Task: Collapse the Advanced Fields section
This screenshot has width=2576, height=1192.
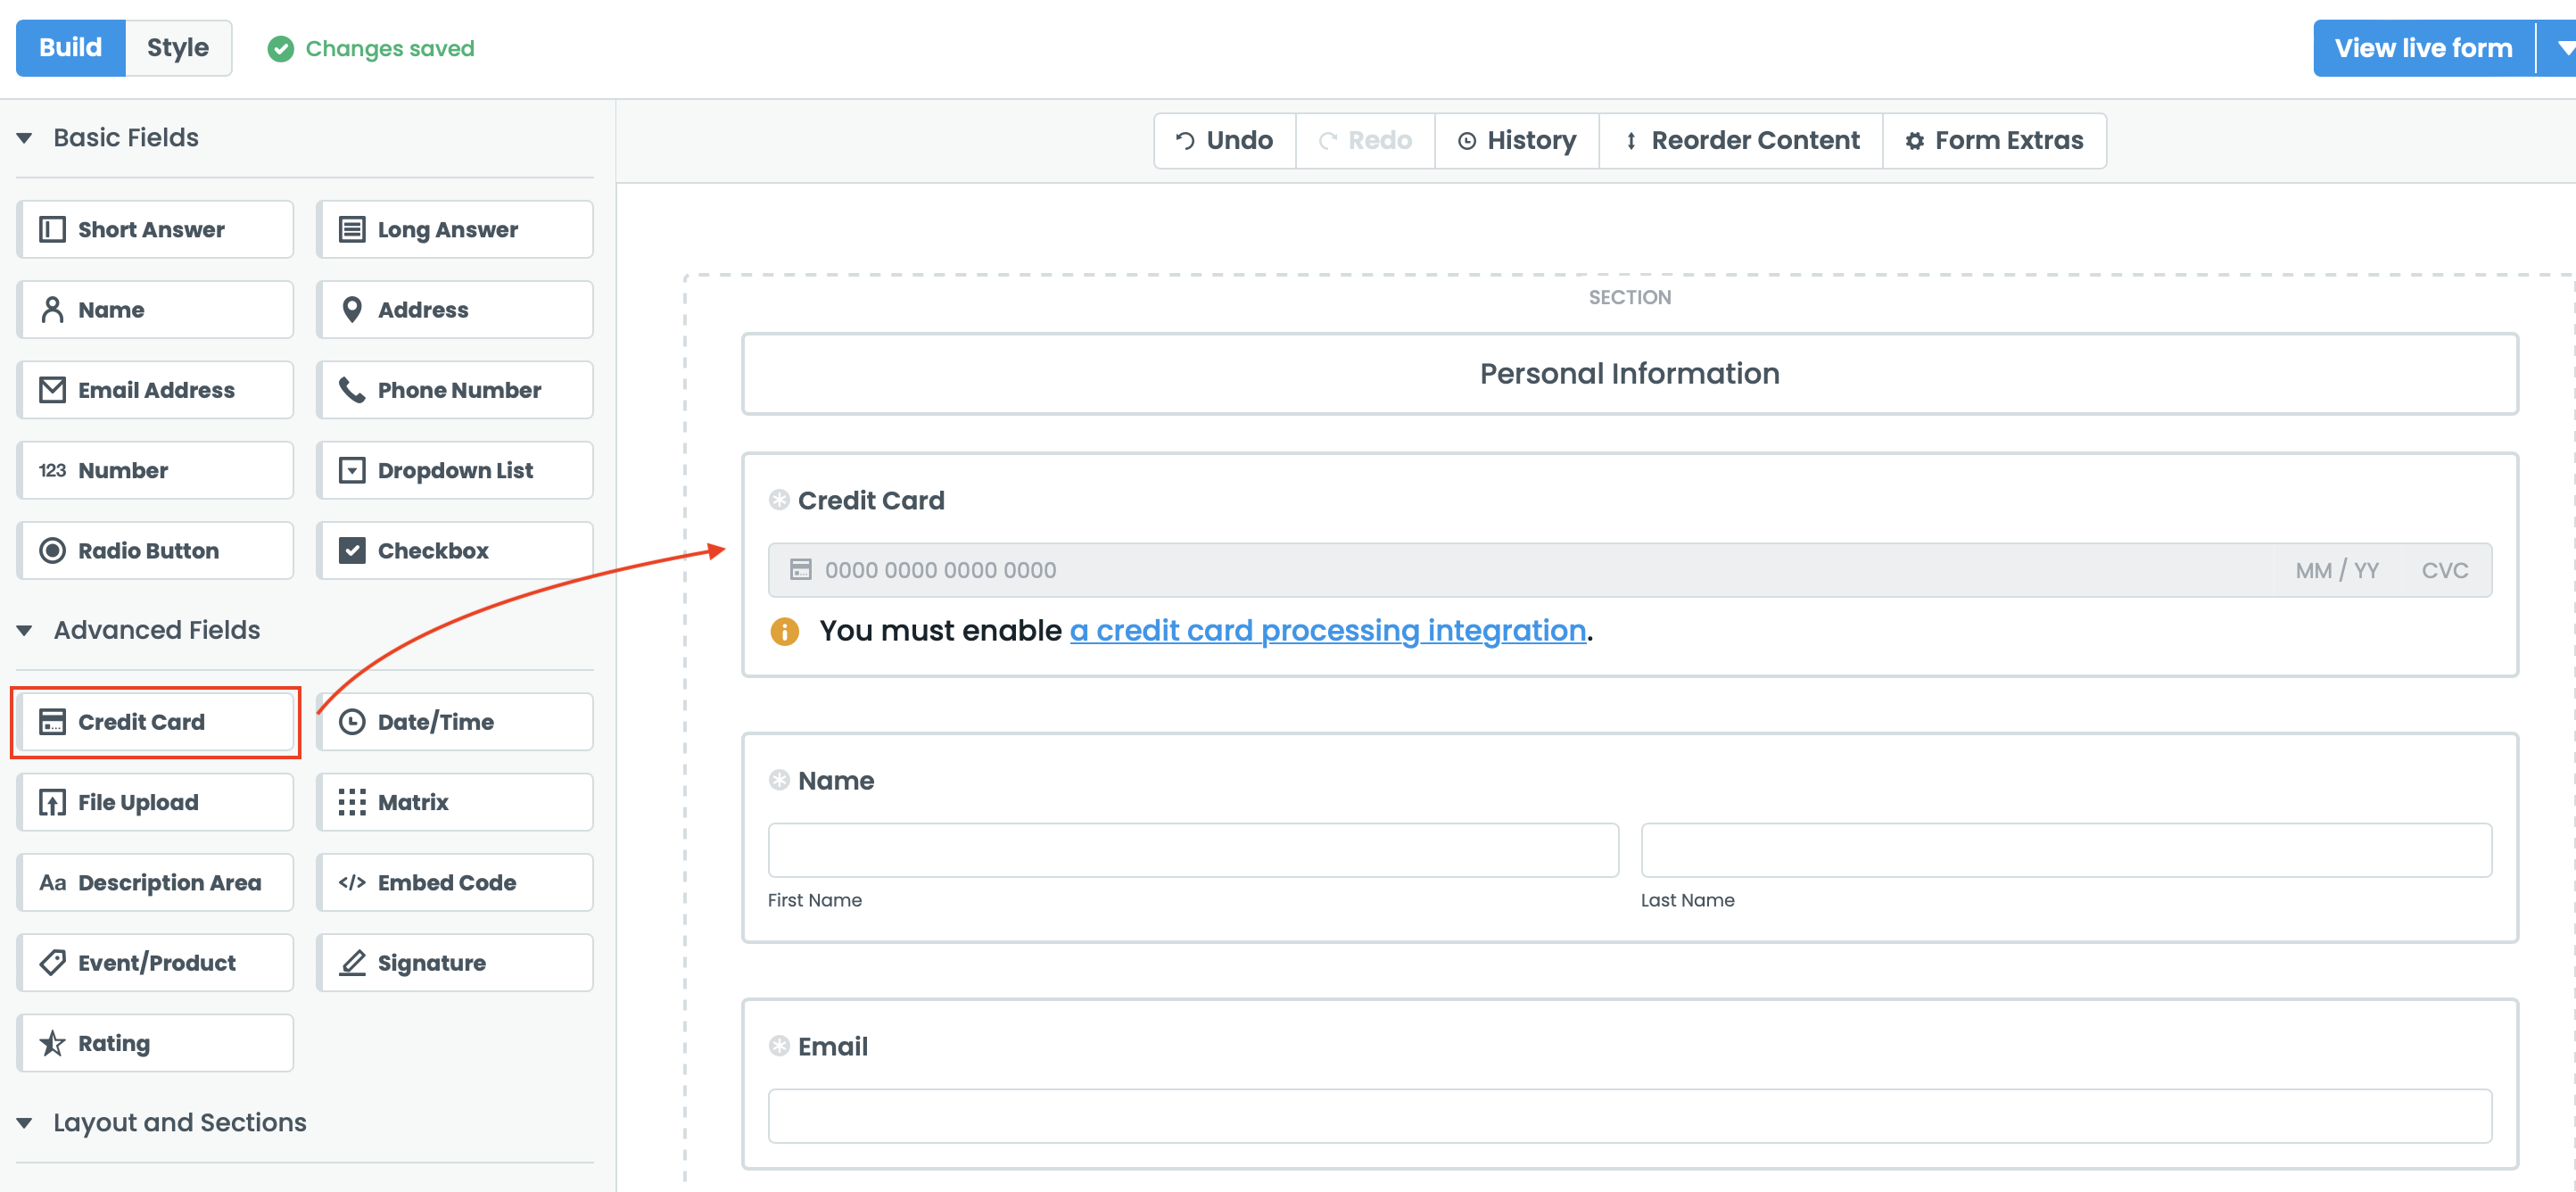Action: [x=25, y=630]
